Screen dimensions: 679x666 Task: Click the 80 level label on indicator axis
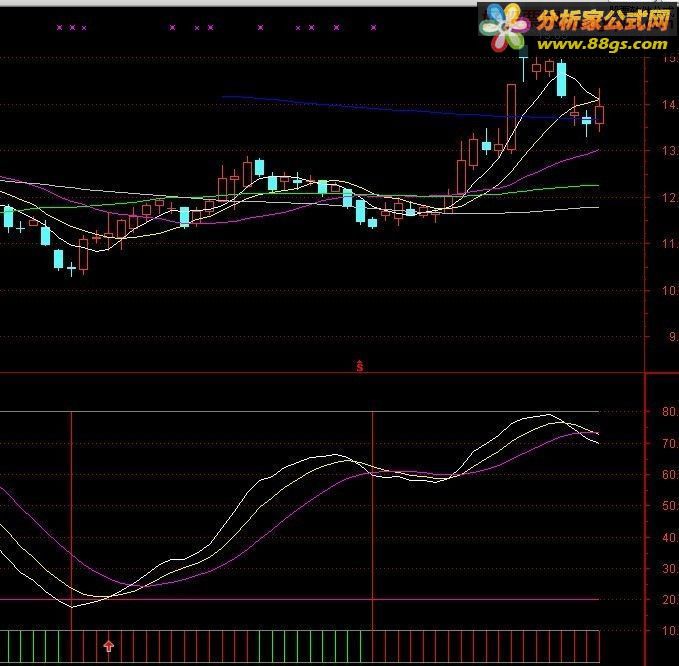pos(670,411)
